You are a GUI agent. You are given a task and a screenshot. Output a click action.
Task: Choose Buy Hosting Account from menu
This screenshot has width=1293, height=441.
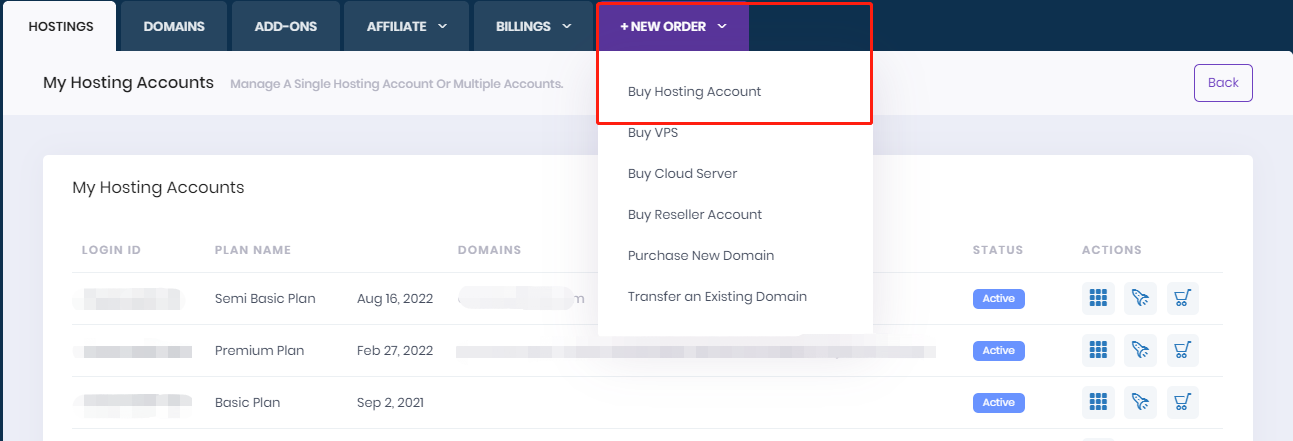pyautogui.click(x=694, y=92)
